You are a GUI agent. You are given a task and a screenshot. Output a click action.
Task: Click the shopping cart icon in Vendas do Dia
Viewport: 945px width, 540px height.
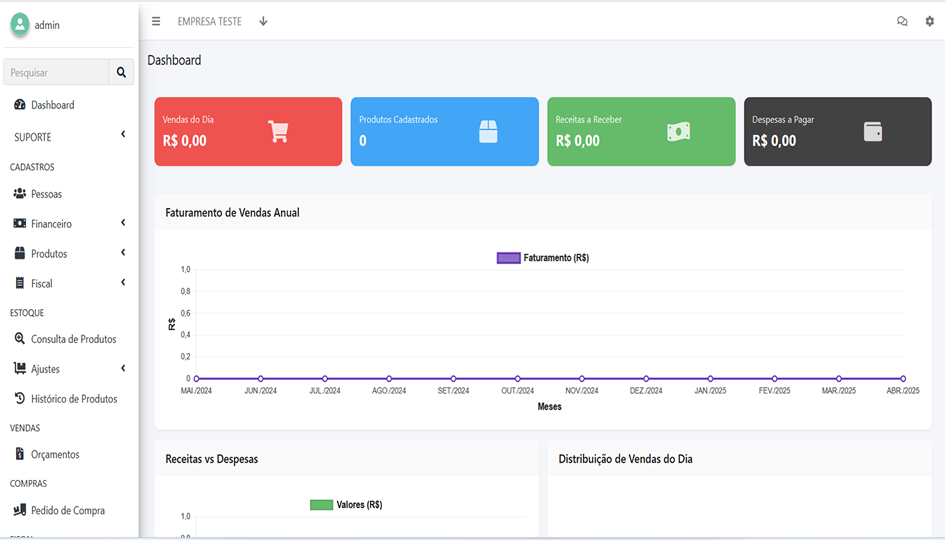278,131
